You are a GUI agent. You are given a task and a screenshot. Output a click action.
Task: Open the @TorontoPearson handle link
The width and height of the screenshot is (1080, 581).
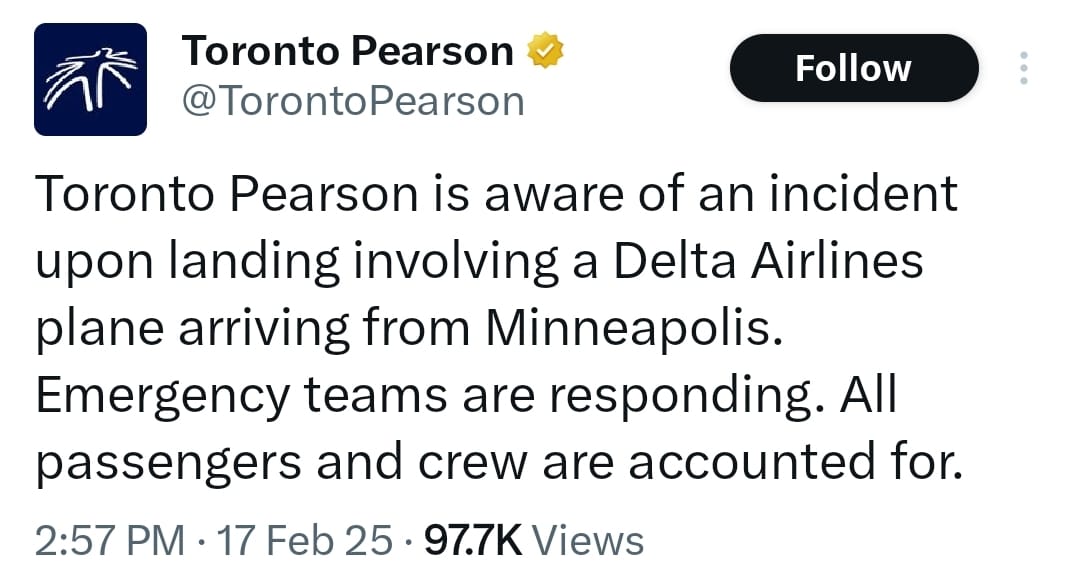[352, 100]
